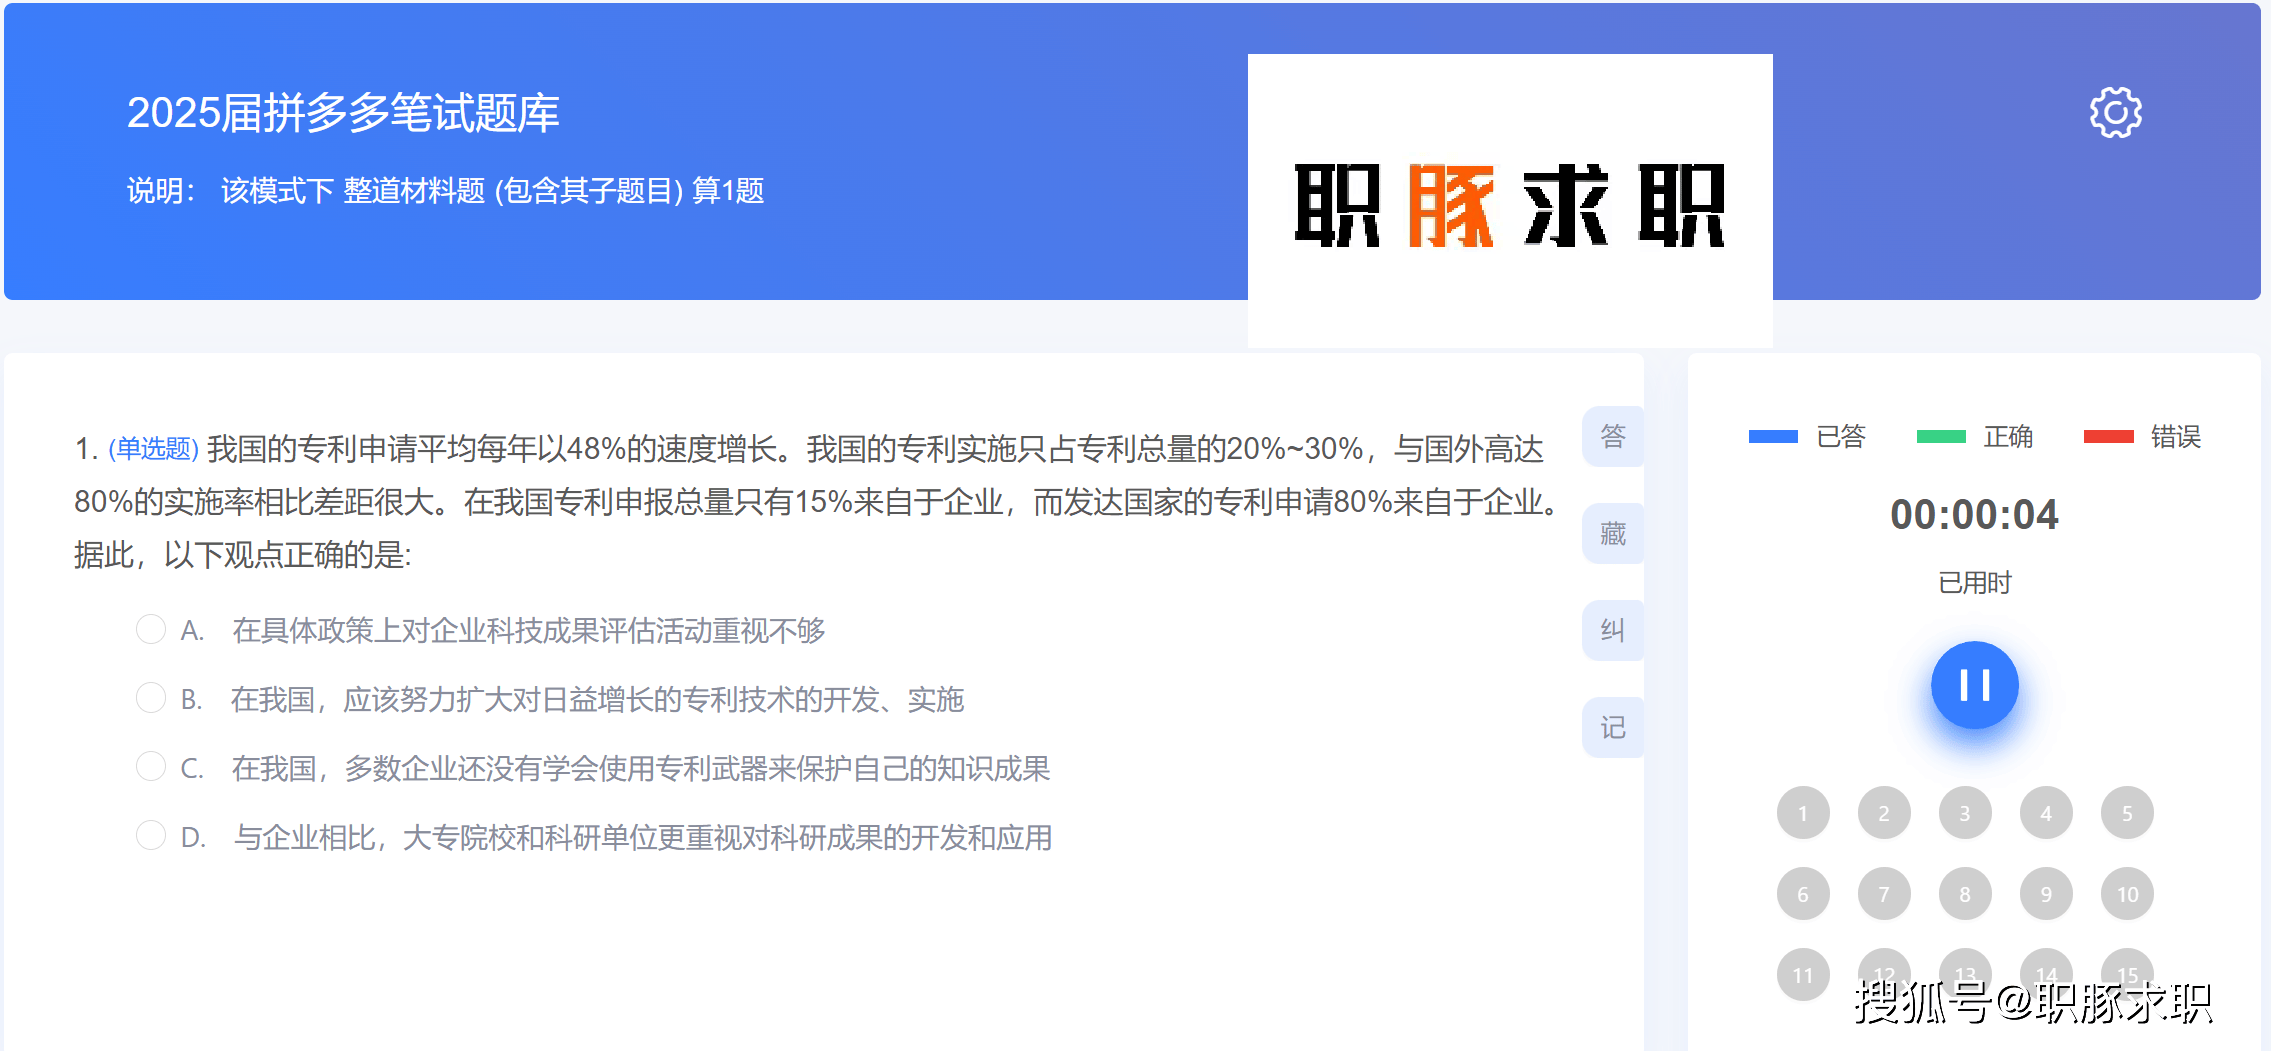Click option B text about 专利技术的开发
Screen dimensions: 2271x1051
[x=597, y=699]
